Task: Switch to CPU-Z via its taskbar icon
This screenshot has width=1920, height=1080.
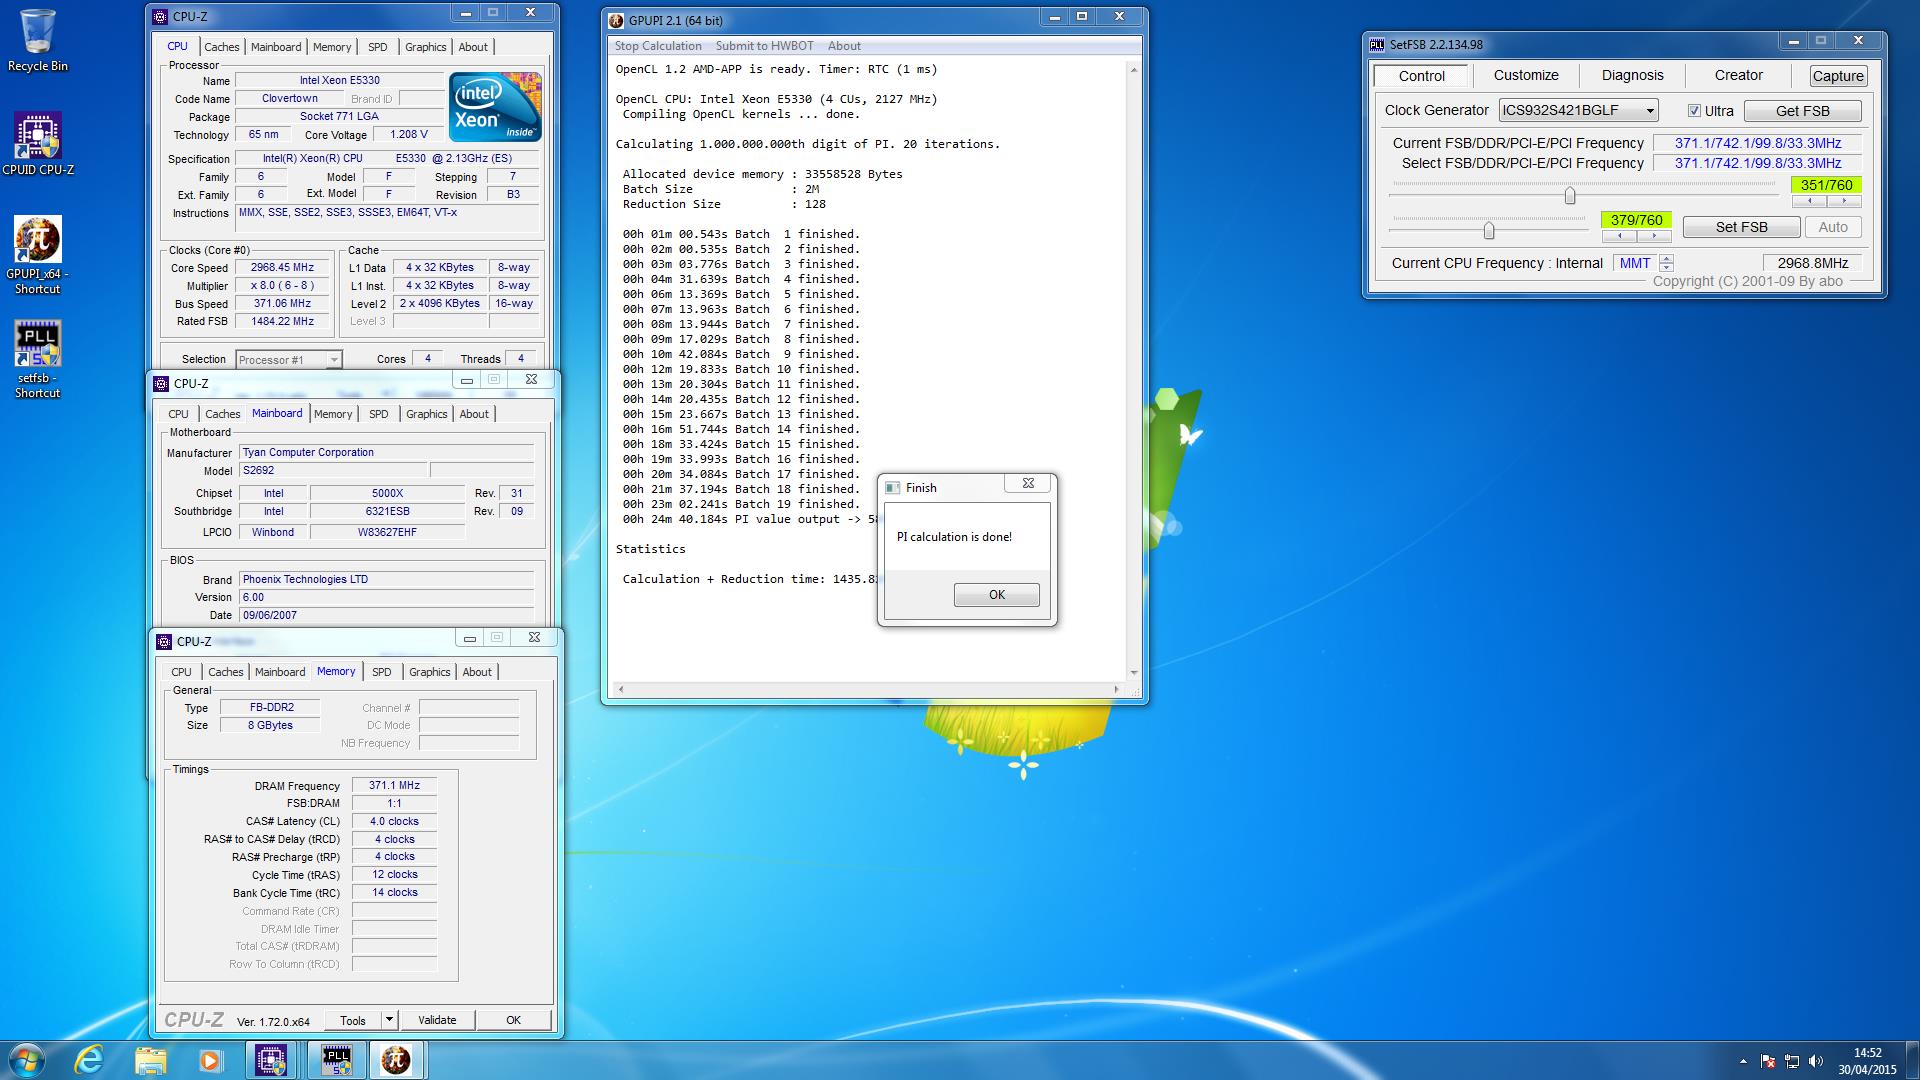Action: pos(271,1060)
